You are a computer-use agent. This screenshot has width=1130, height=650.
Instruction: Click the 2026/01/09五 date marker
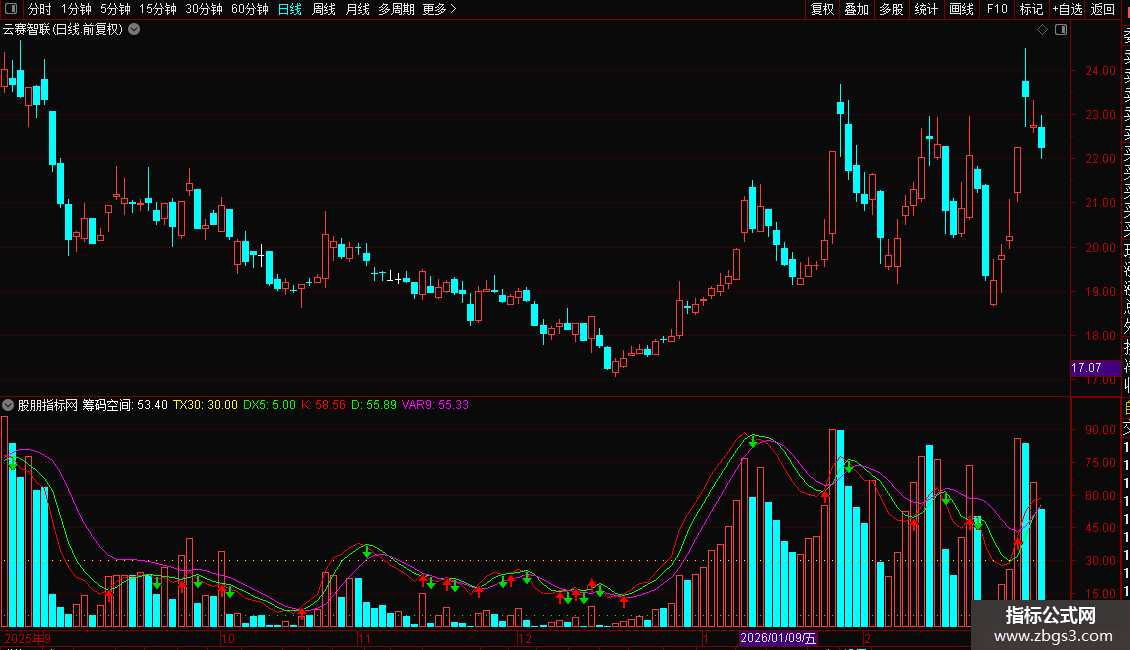click(778, 638)
